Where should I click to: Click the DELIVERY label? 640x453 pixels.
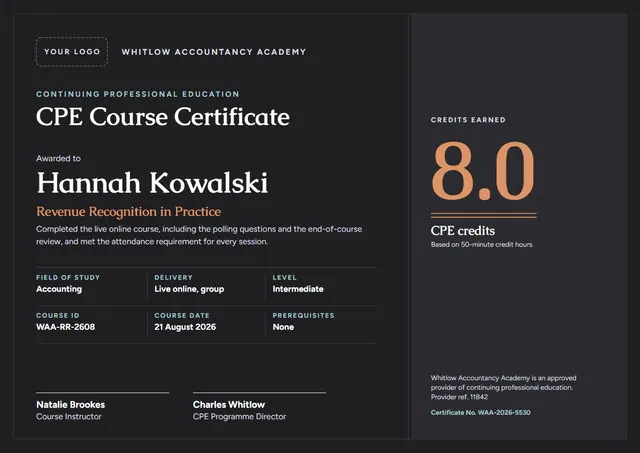pyautogui.click(x=173, y=277)
